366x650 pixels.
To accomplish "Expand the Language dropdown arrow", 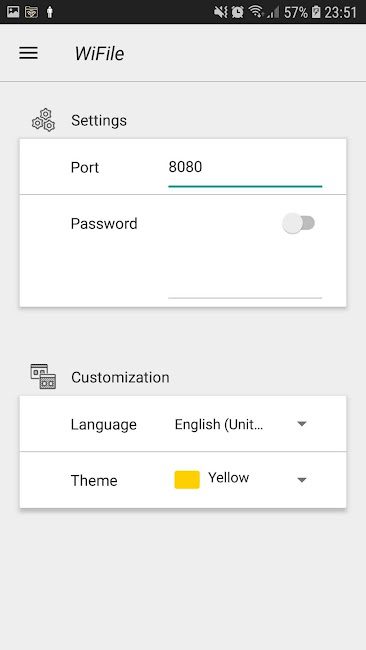I will pyautogui.click(x=302, y=424).
